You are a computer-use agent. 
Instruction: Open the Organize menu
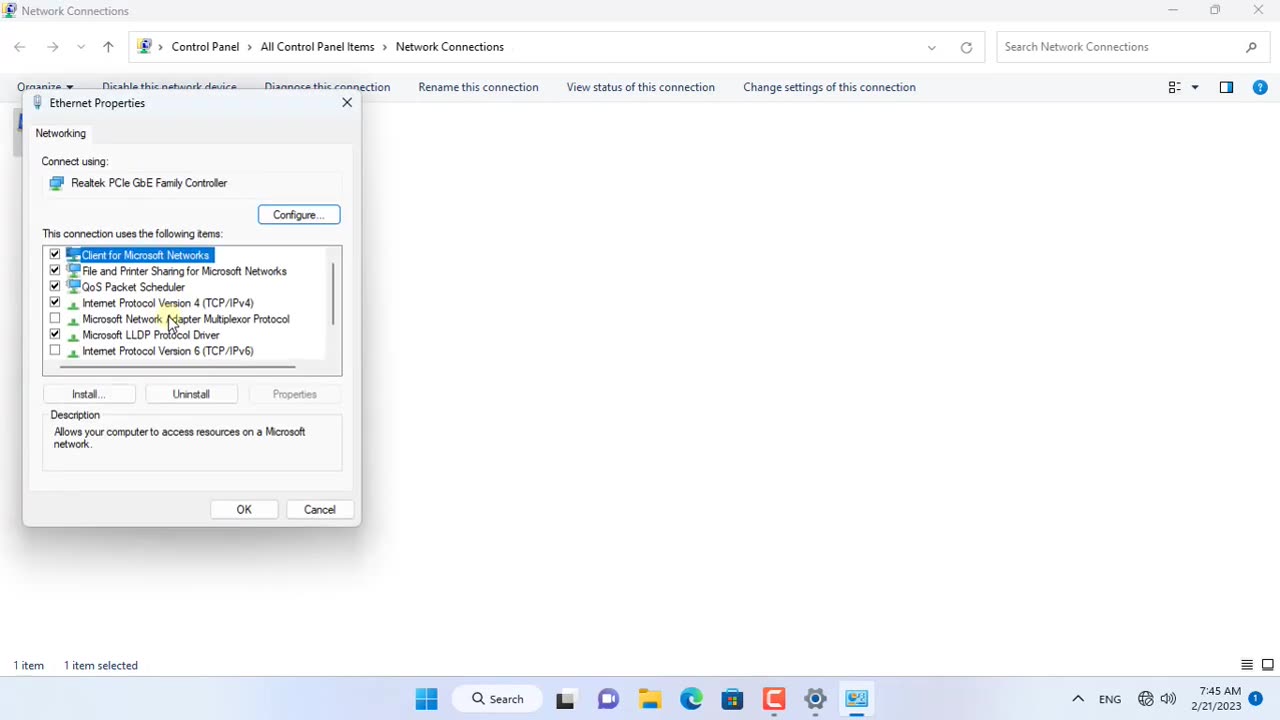pyautogui.click(x=45, y=87)
